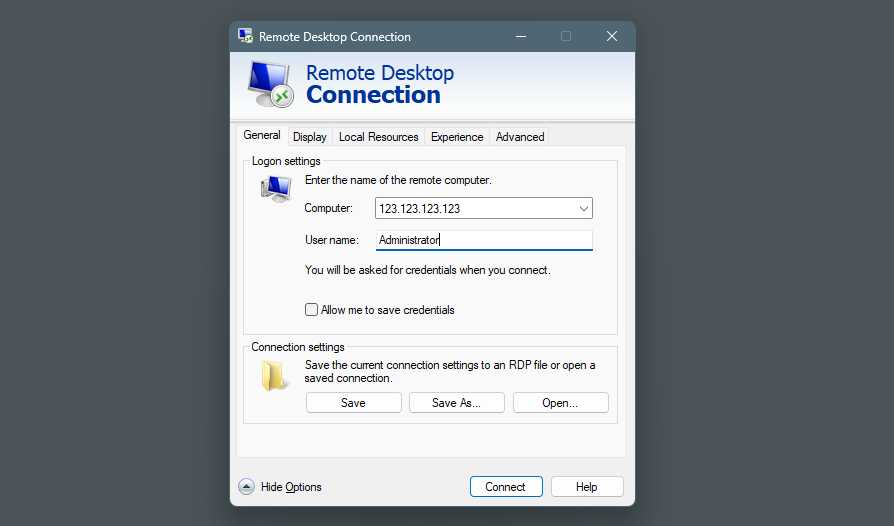Click the folder icon in Connection settings
The width and height of the screenshot is (894, 526).
pyautogui.click(x=274, y=376)
